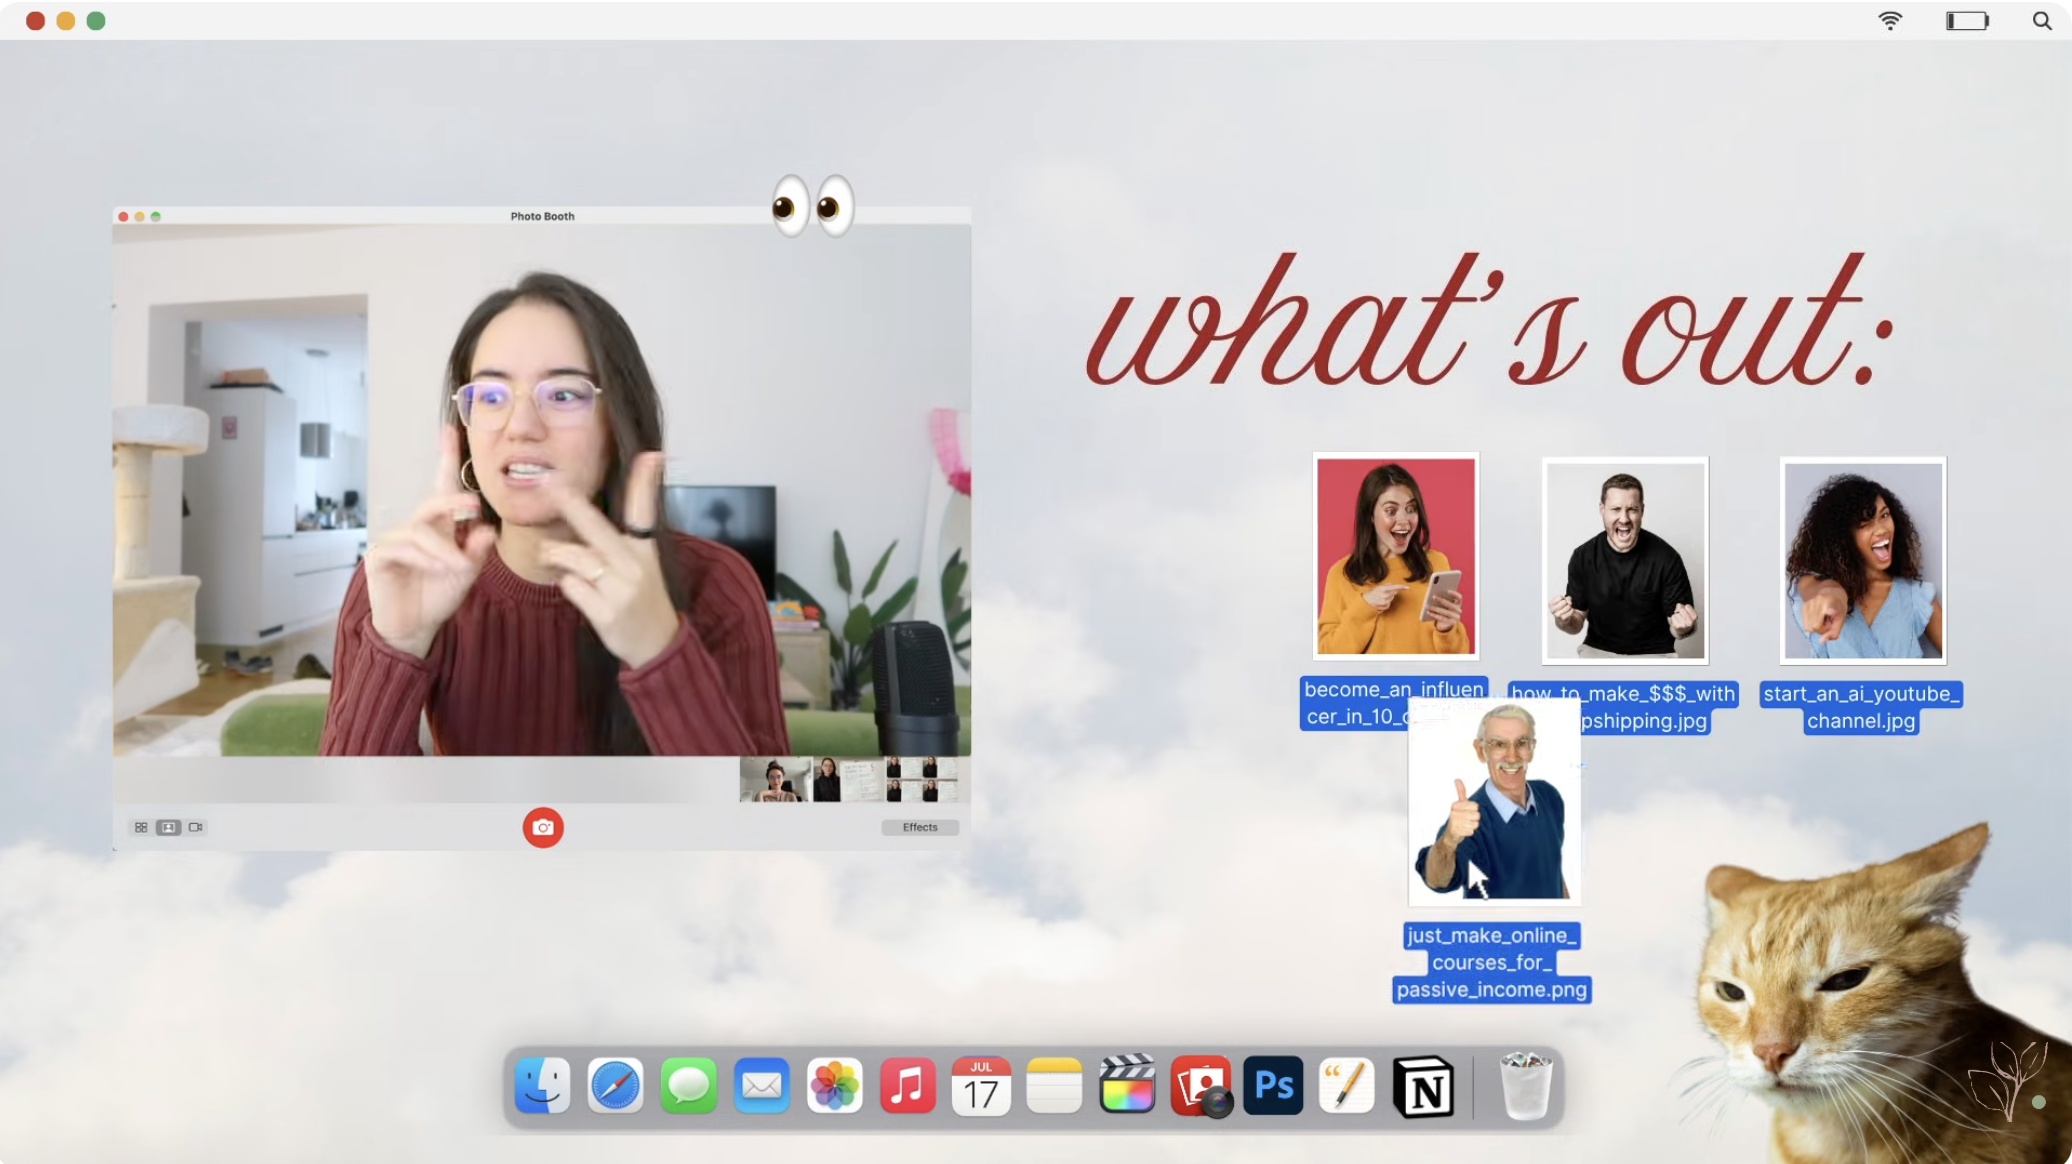
Task: Open the Trash in the dock
Action: point(1525,1085)
